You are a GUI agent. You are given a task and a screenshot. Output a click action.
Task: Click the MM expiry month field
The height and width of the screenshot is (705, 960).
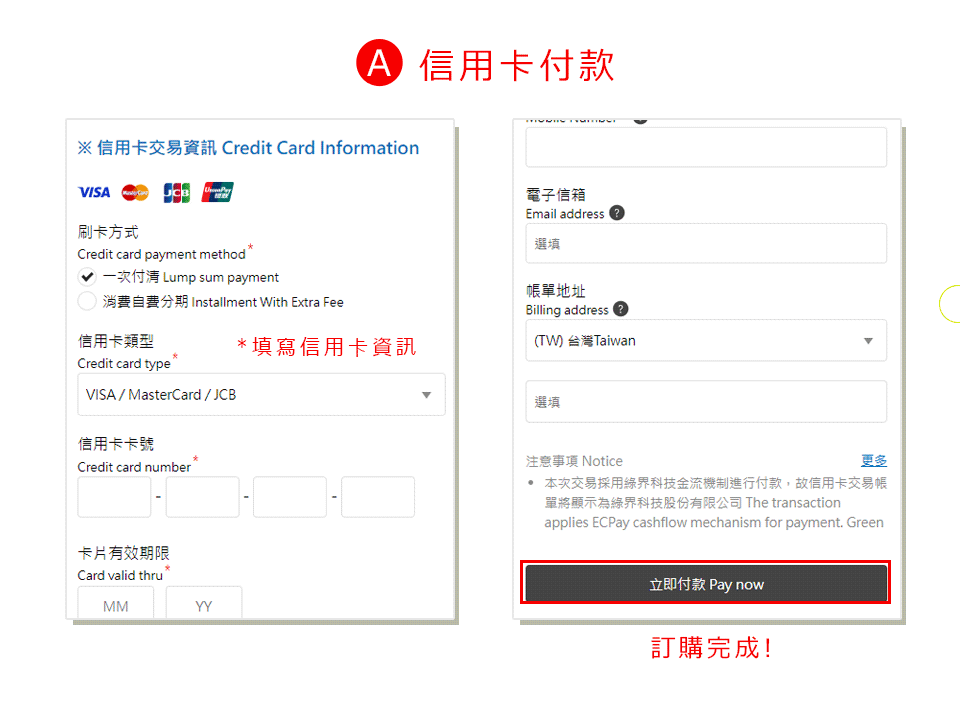(116, 603)
